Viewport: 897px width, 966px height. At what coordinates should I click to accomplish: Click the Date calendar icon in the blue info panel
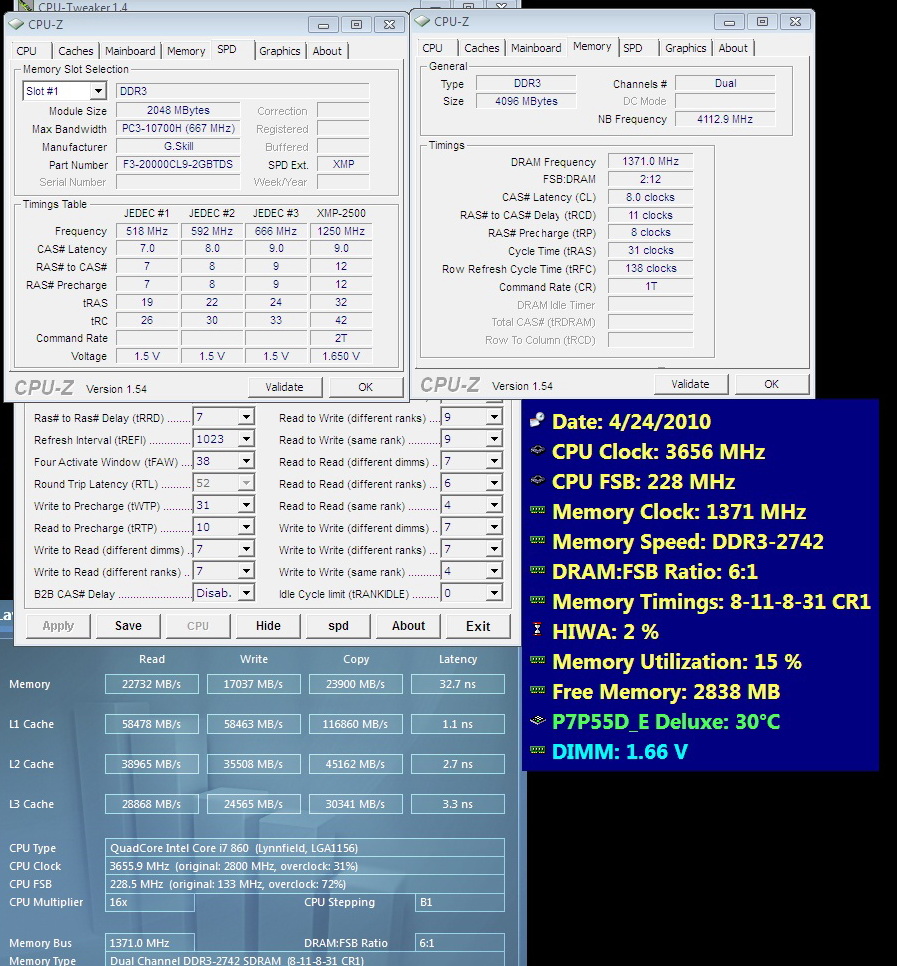click(x=537, y=420)
